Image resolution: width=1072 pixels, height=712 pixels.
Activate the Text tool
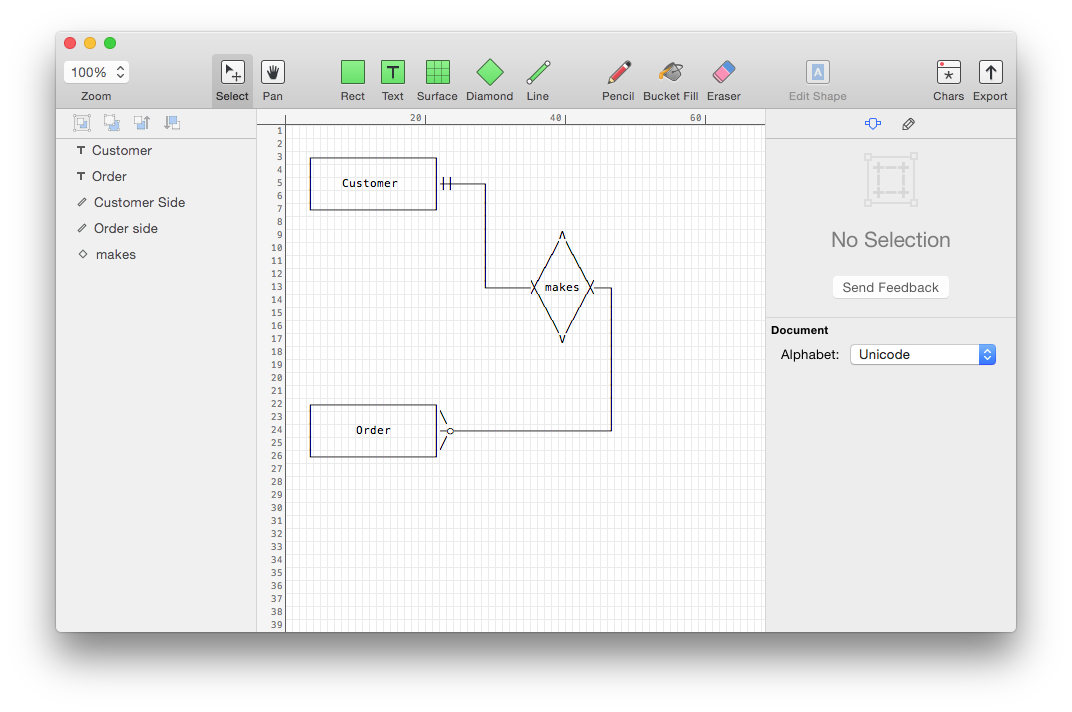[x=392, y=73]
